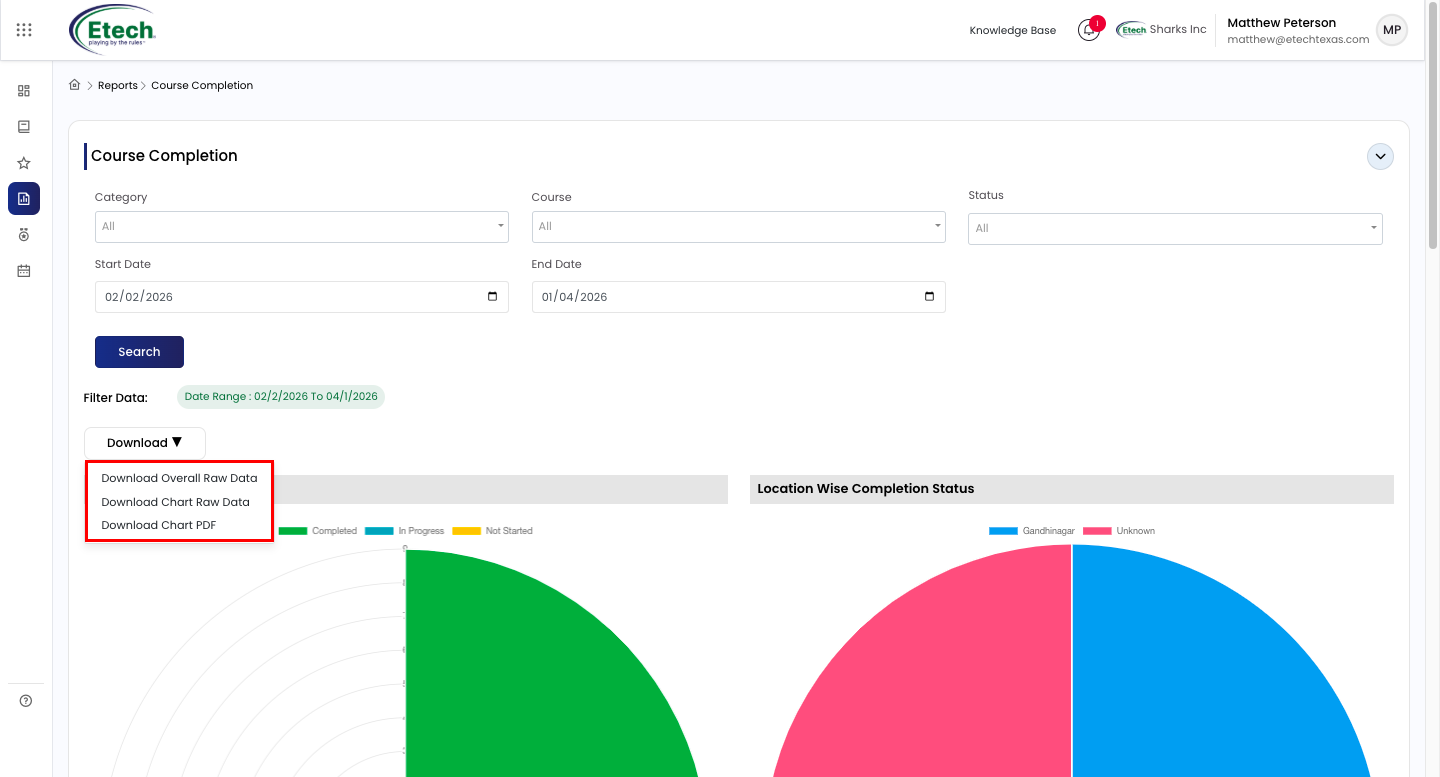This screenshot has width=1440, height=777.
Task: Go to home via breadcrumb icon
Action: coord(74,85)
